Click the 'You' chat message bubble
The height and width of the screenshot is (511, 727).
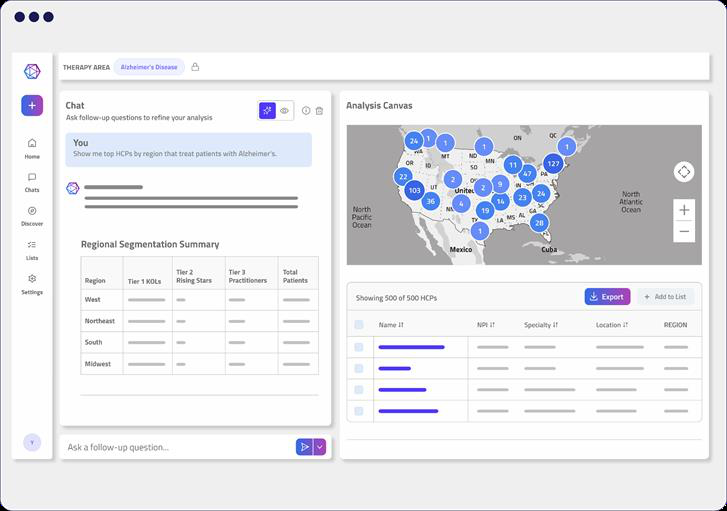(x=189, y=149)
